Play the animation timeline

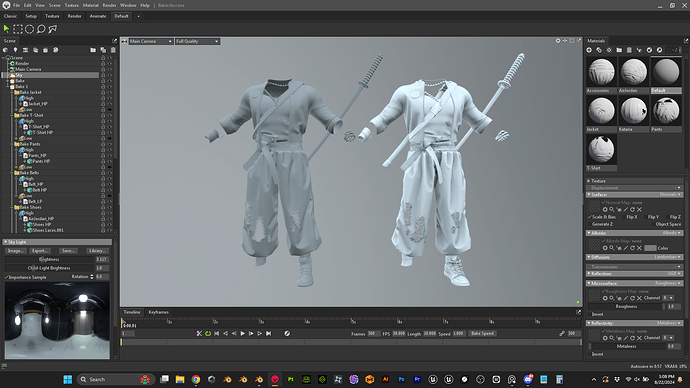pyautogui.click(x=242, y=333)
